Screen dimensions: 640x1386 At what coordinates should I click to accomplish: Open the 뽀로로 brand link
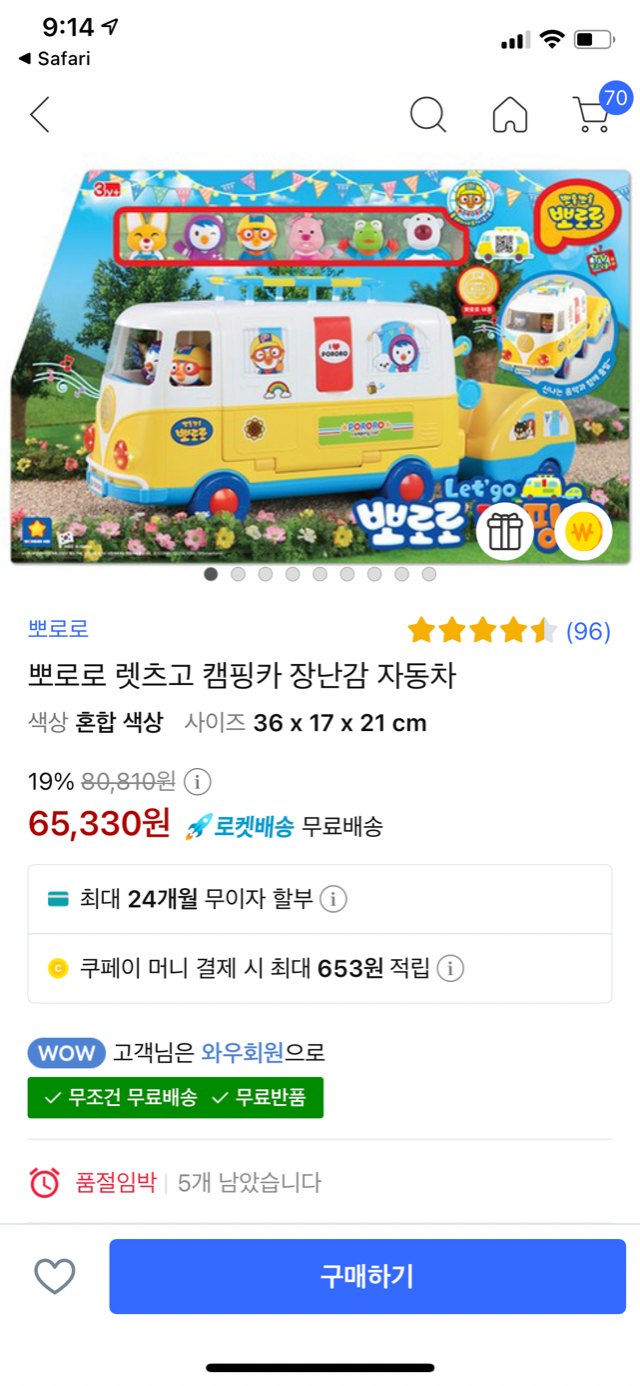(58, 629)
